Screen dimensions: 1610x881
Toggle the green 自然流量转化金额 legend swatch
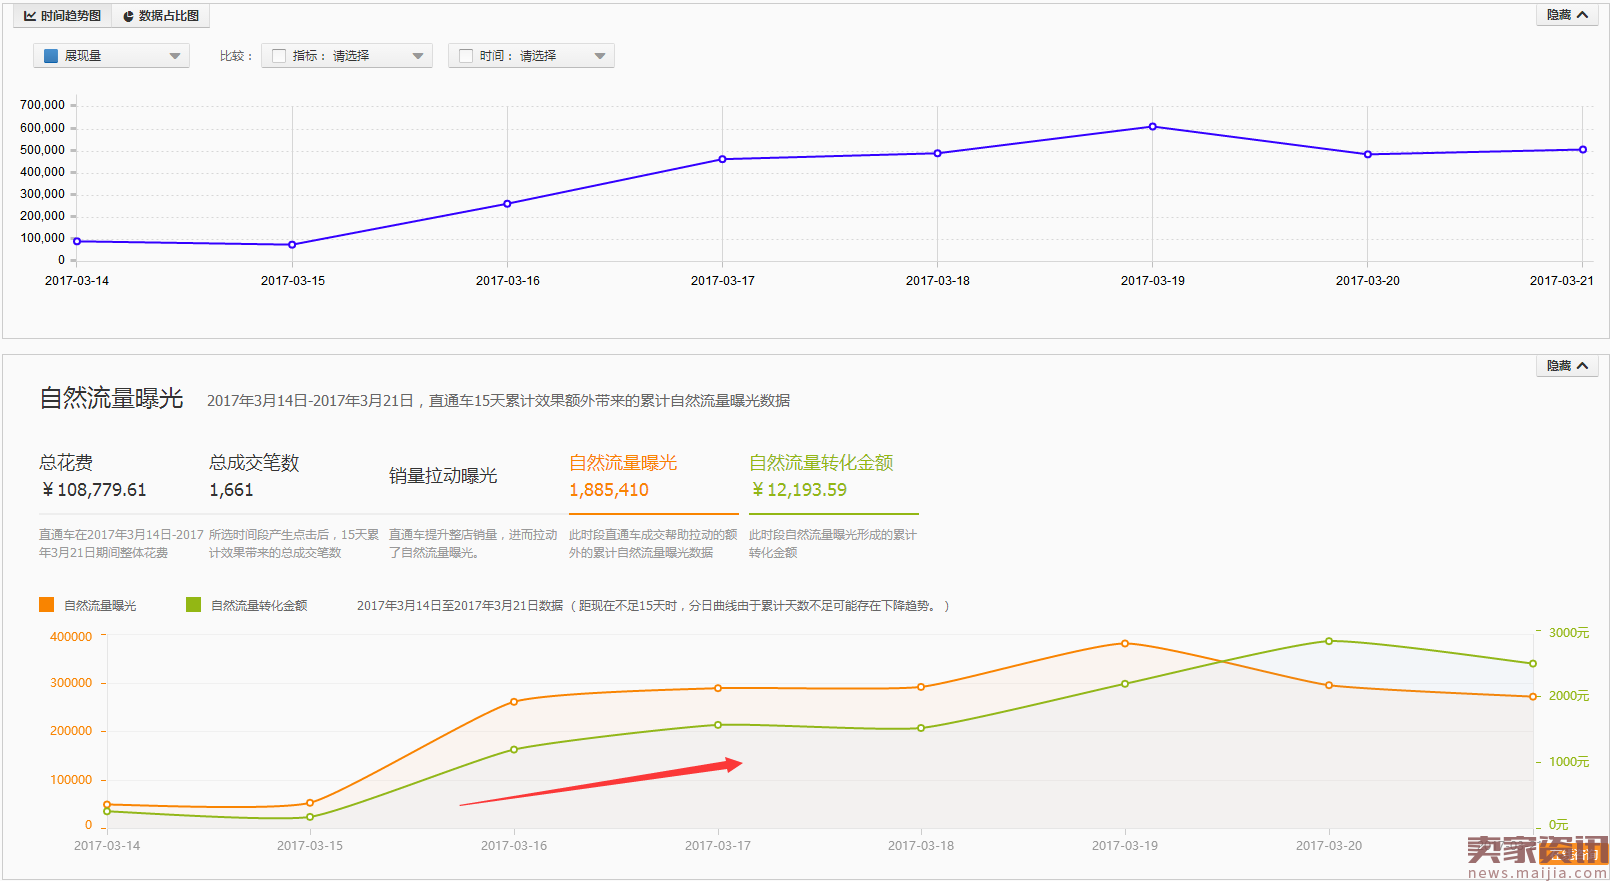[x=194, y=604]
